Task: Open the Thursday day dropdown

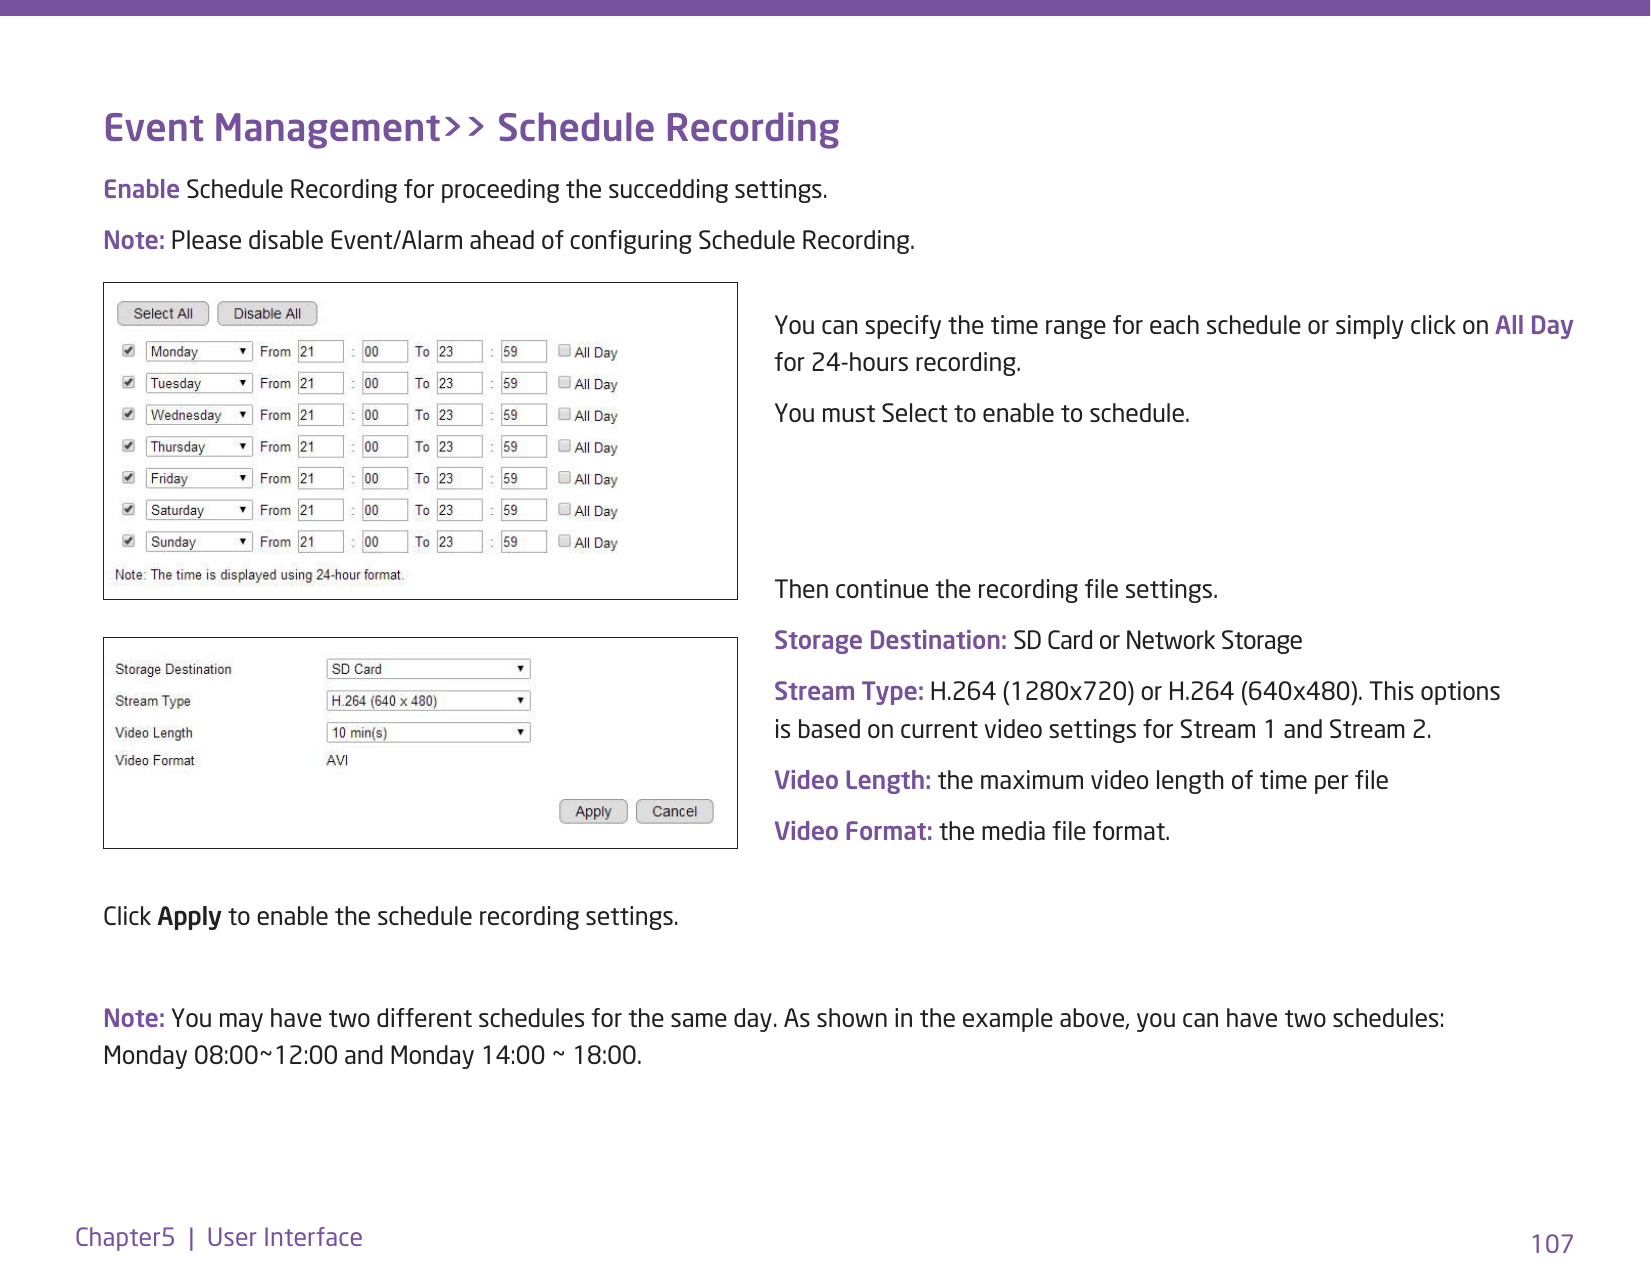Action: point(199,446)
